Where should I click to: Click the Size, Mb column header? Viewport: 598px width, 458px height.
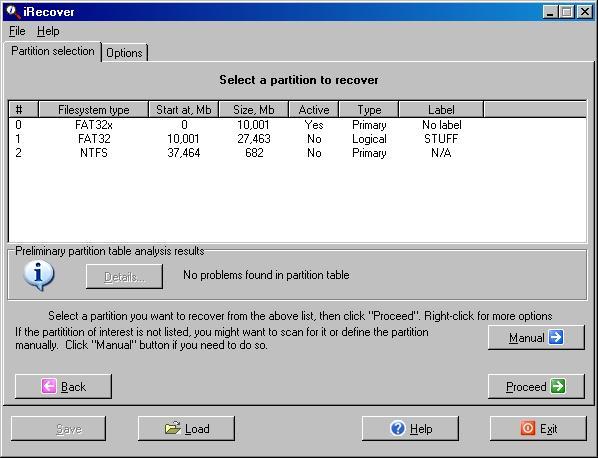(x=254, y=110)
